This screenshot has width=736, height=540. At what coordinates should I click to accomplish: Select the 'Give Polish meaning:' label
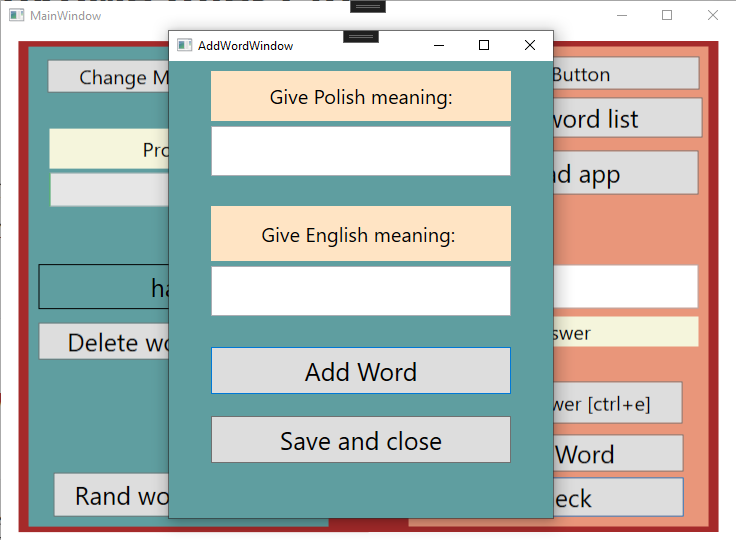click(x=360, y=96)
